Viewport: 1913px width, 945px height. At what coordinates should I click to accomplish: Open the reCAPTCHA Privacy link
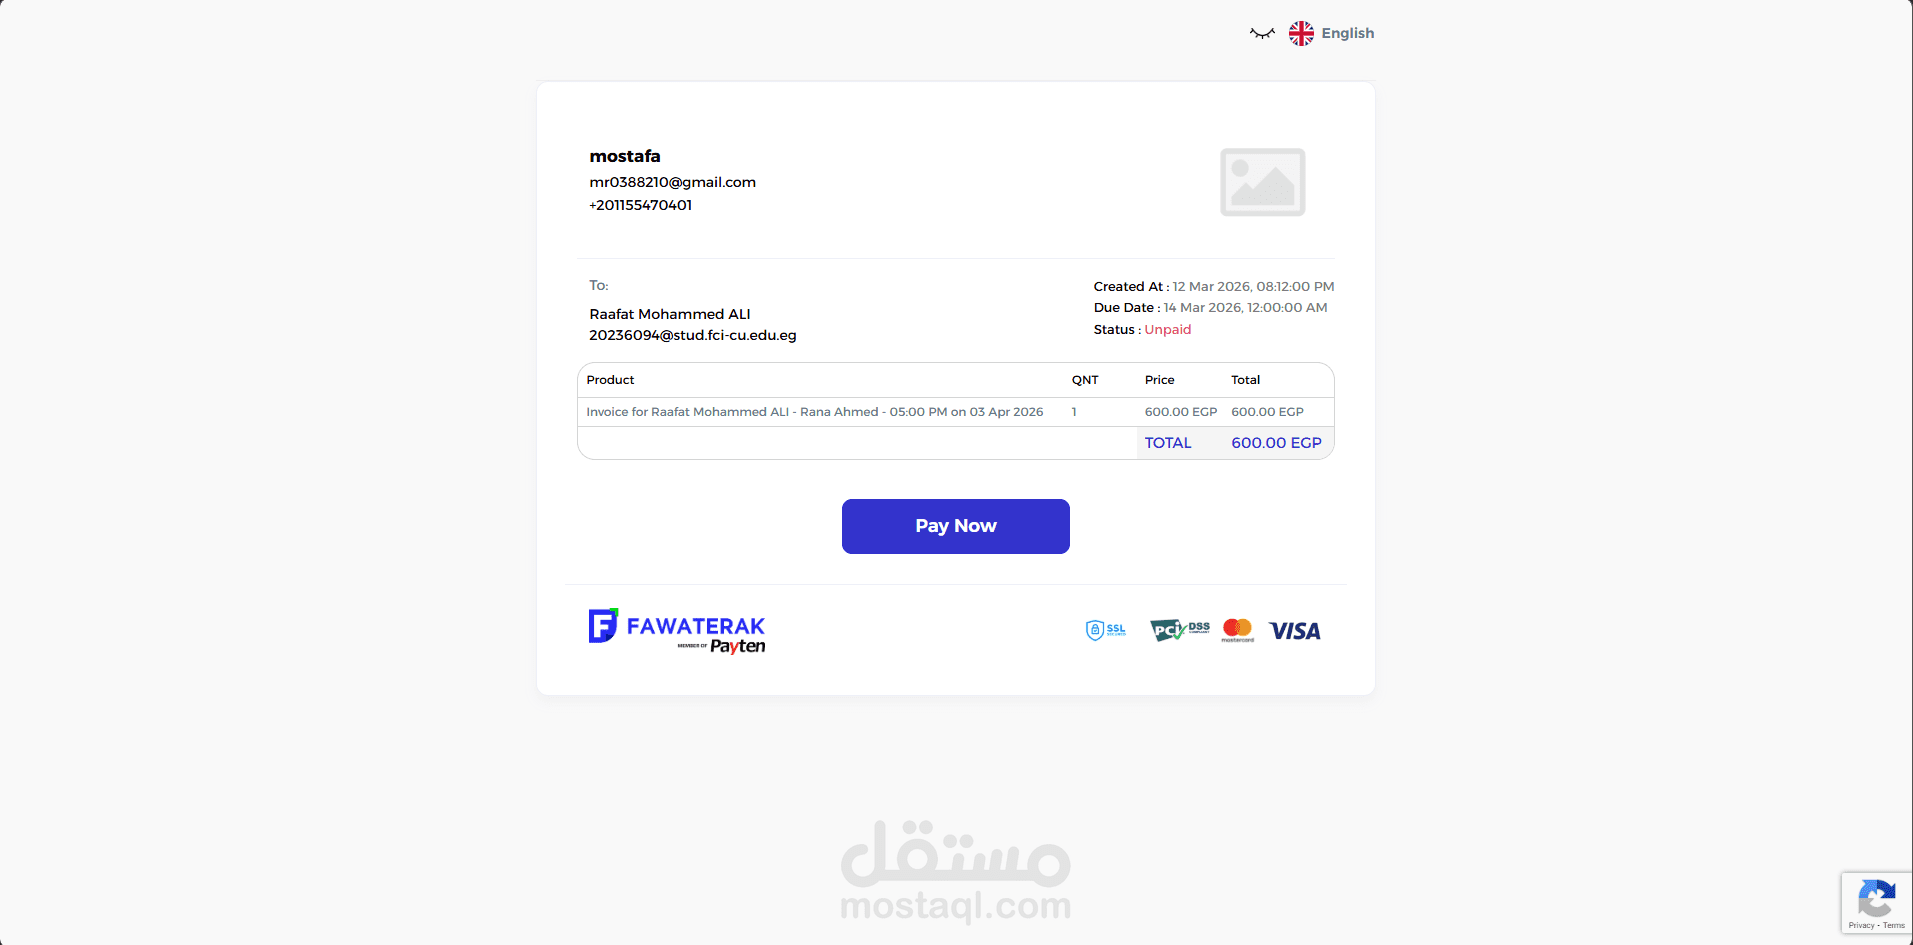[x=1861, y=926]
